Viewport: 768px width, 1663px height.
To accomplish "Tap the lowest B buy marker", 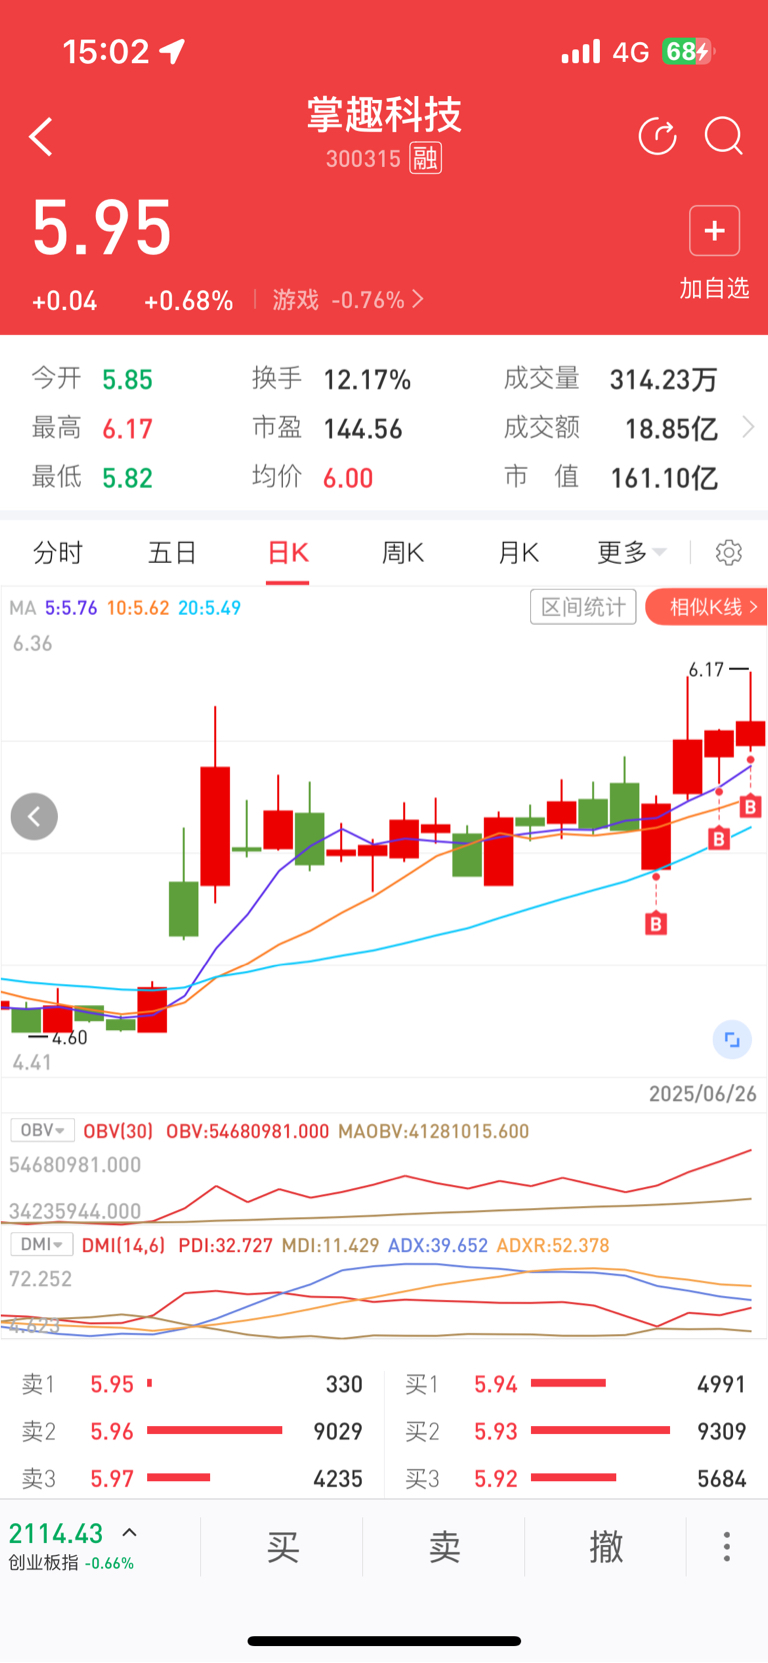I will (656, 923).
